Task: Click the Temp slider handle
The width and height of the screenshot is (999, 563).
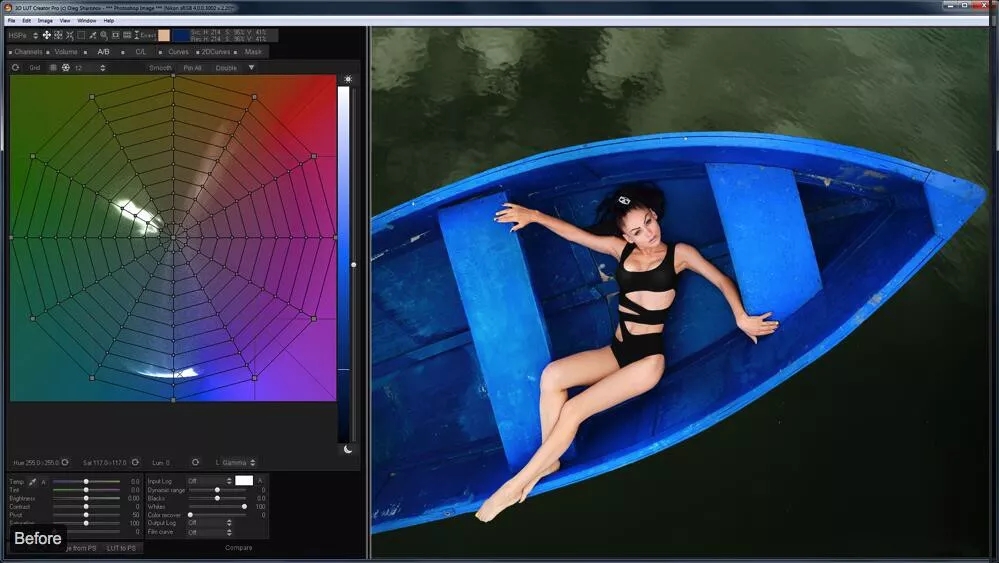Action: [x=86, y=481]
